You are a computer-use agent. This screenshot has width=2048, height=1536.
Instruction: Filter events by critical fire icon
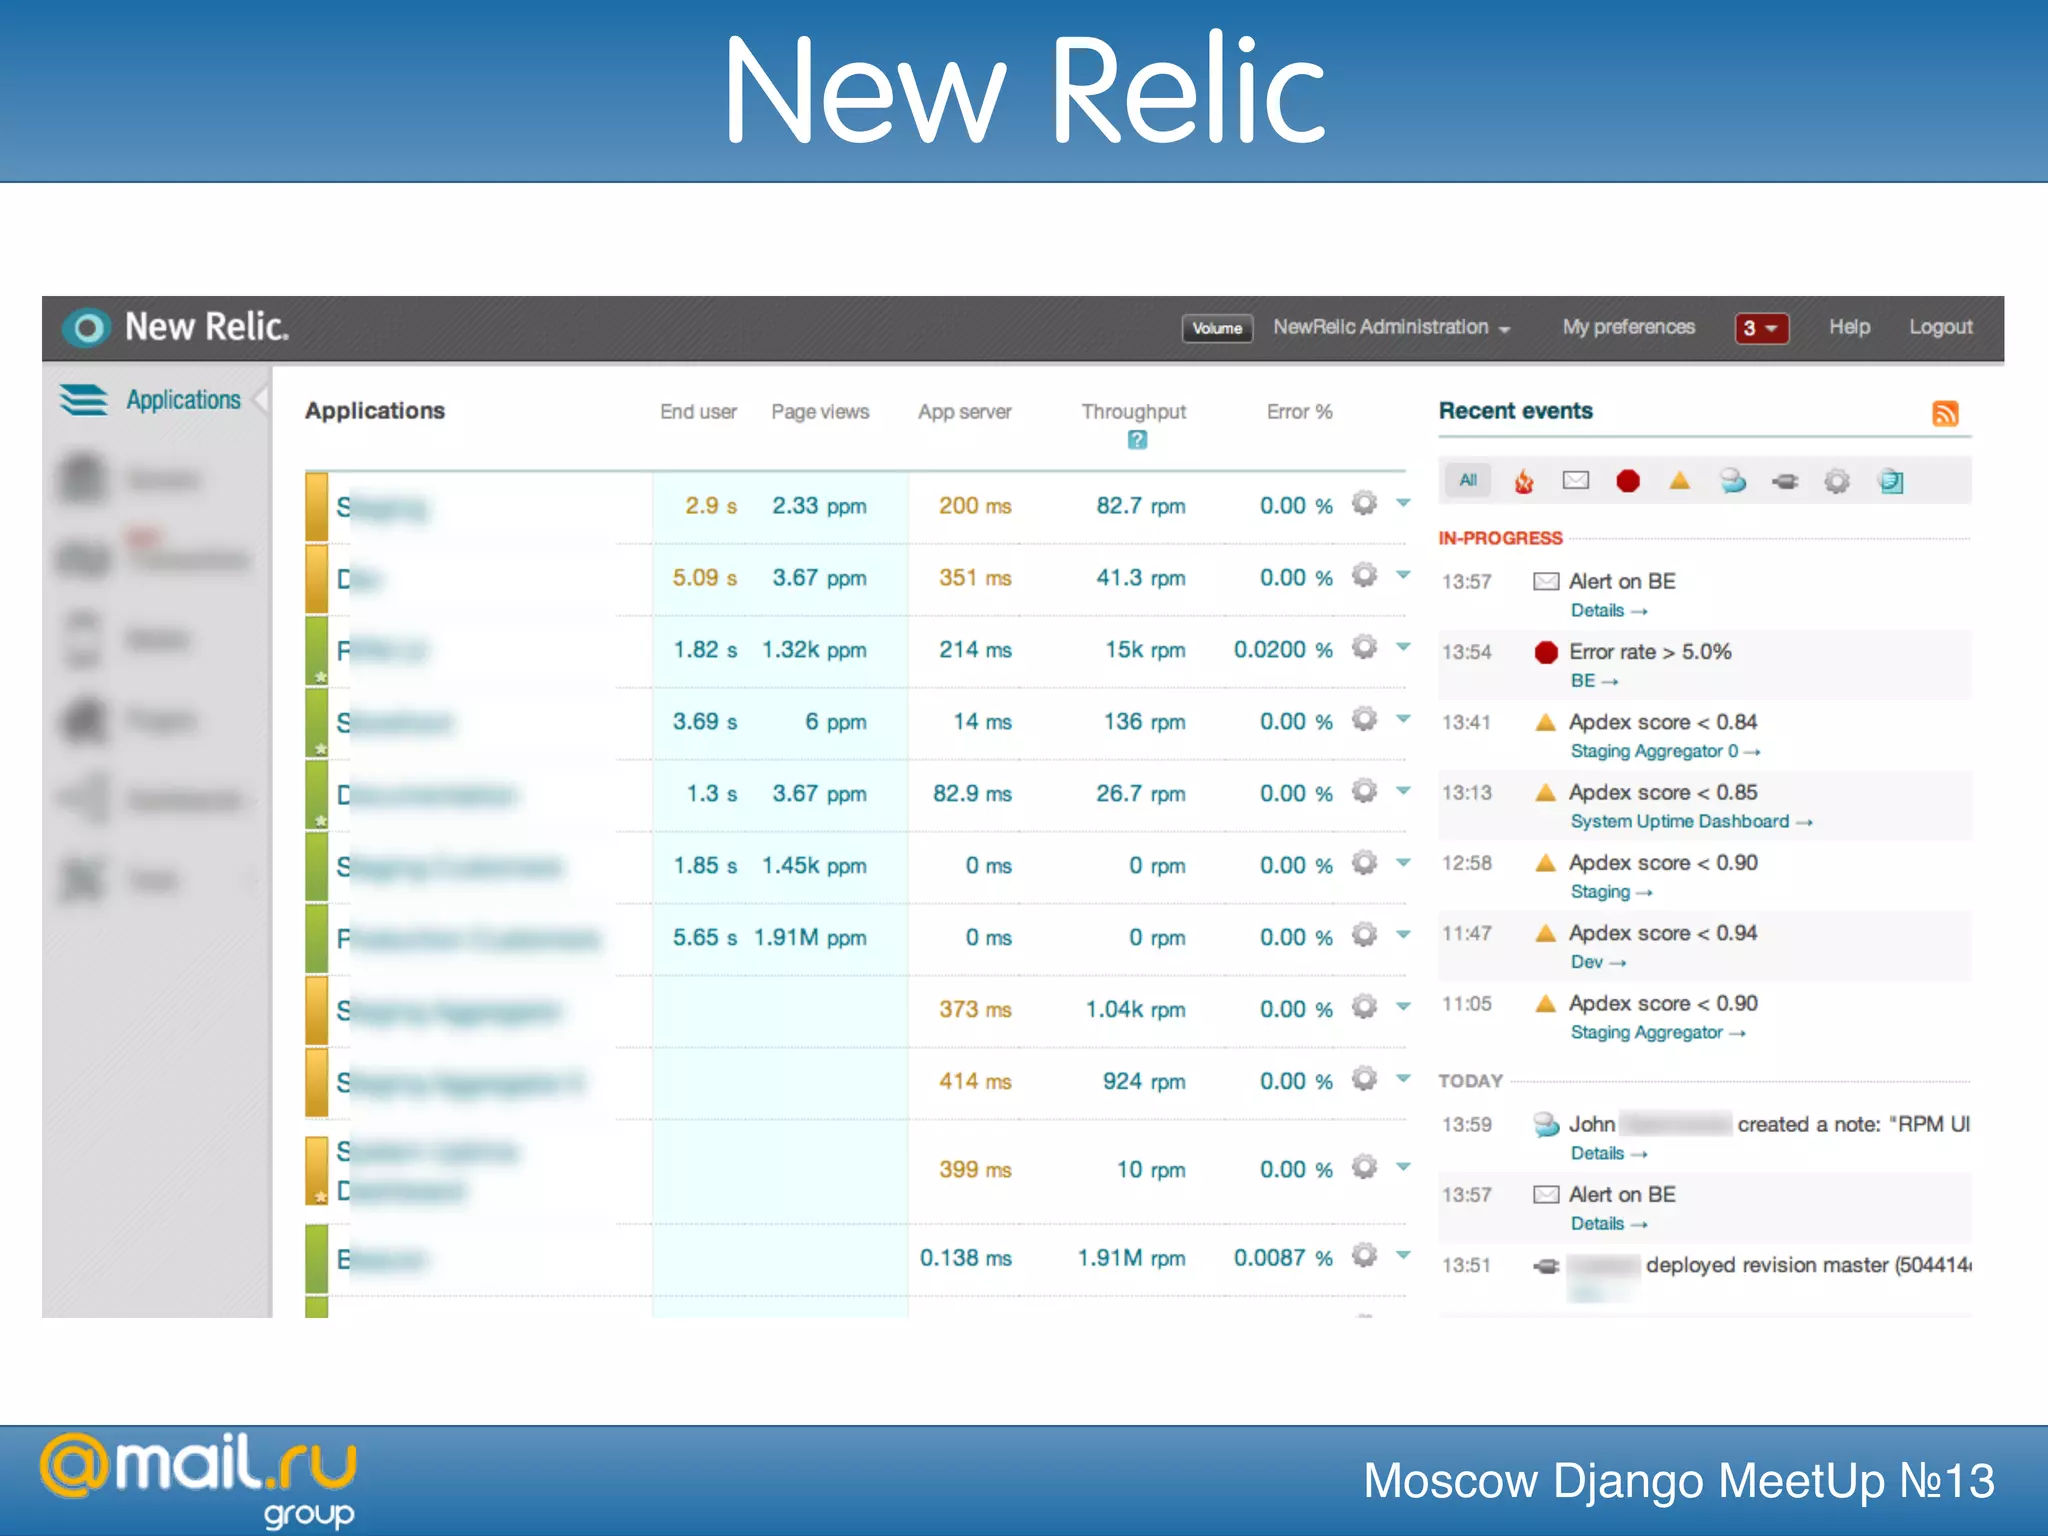pyautogui.click(x=1523, y=481)
